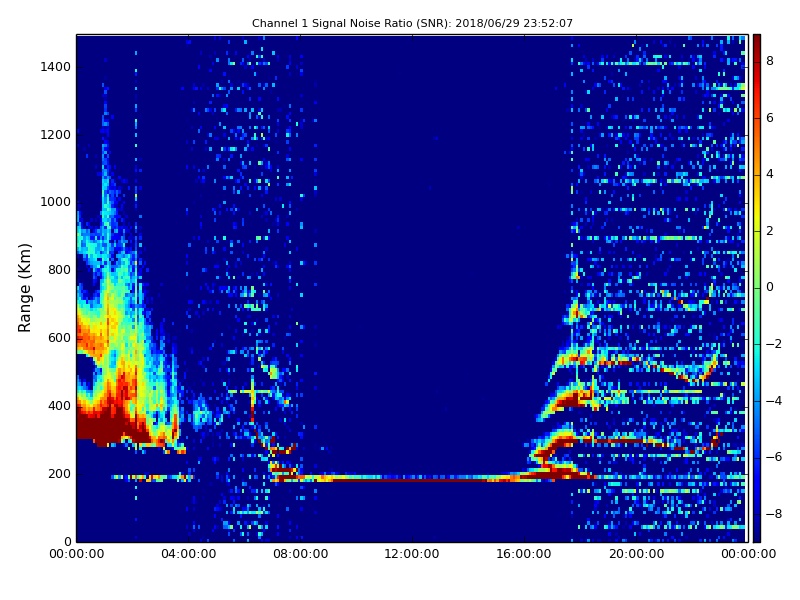Viewport: 800px width, 600px height.
Task: Click the 0 range tick label on the y-axis
Action: (x=67, y=542)
